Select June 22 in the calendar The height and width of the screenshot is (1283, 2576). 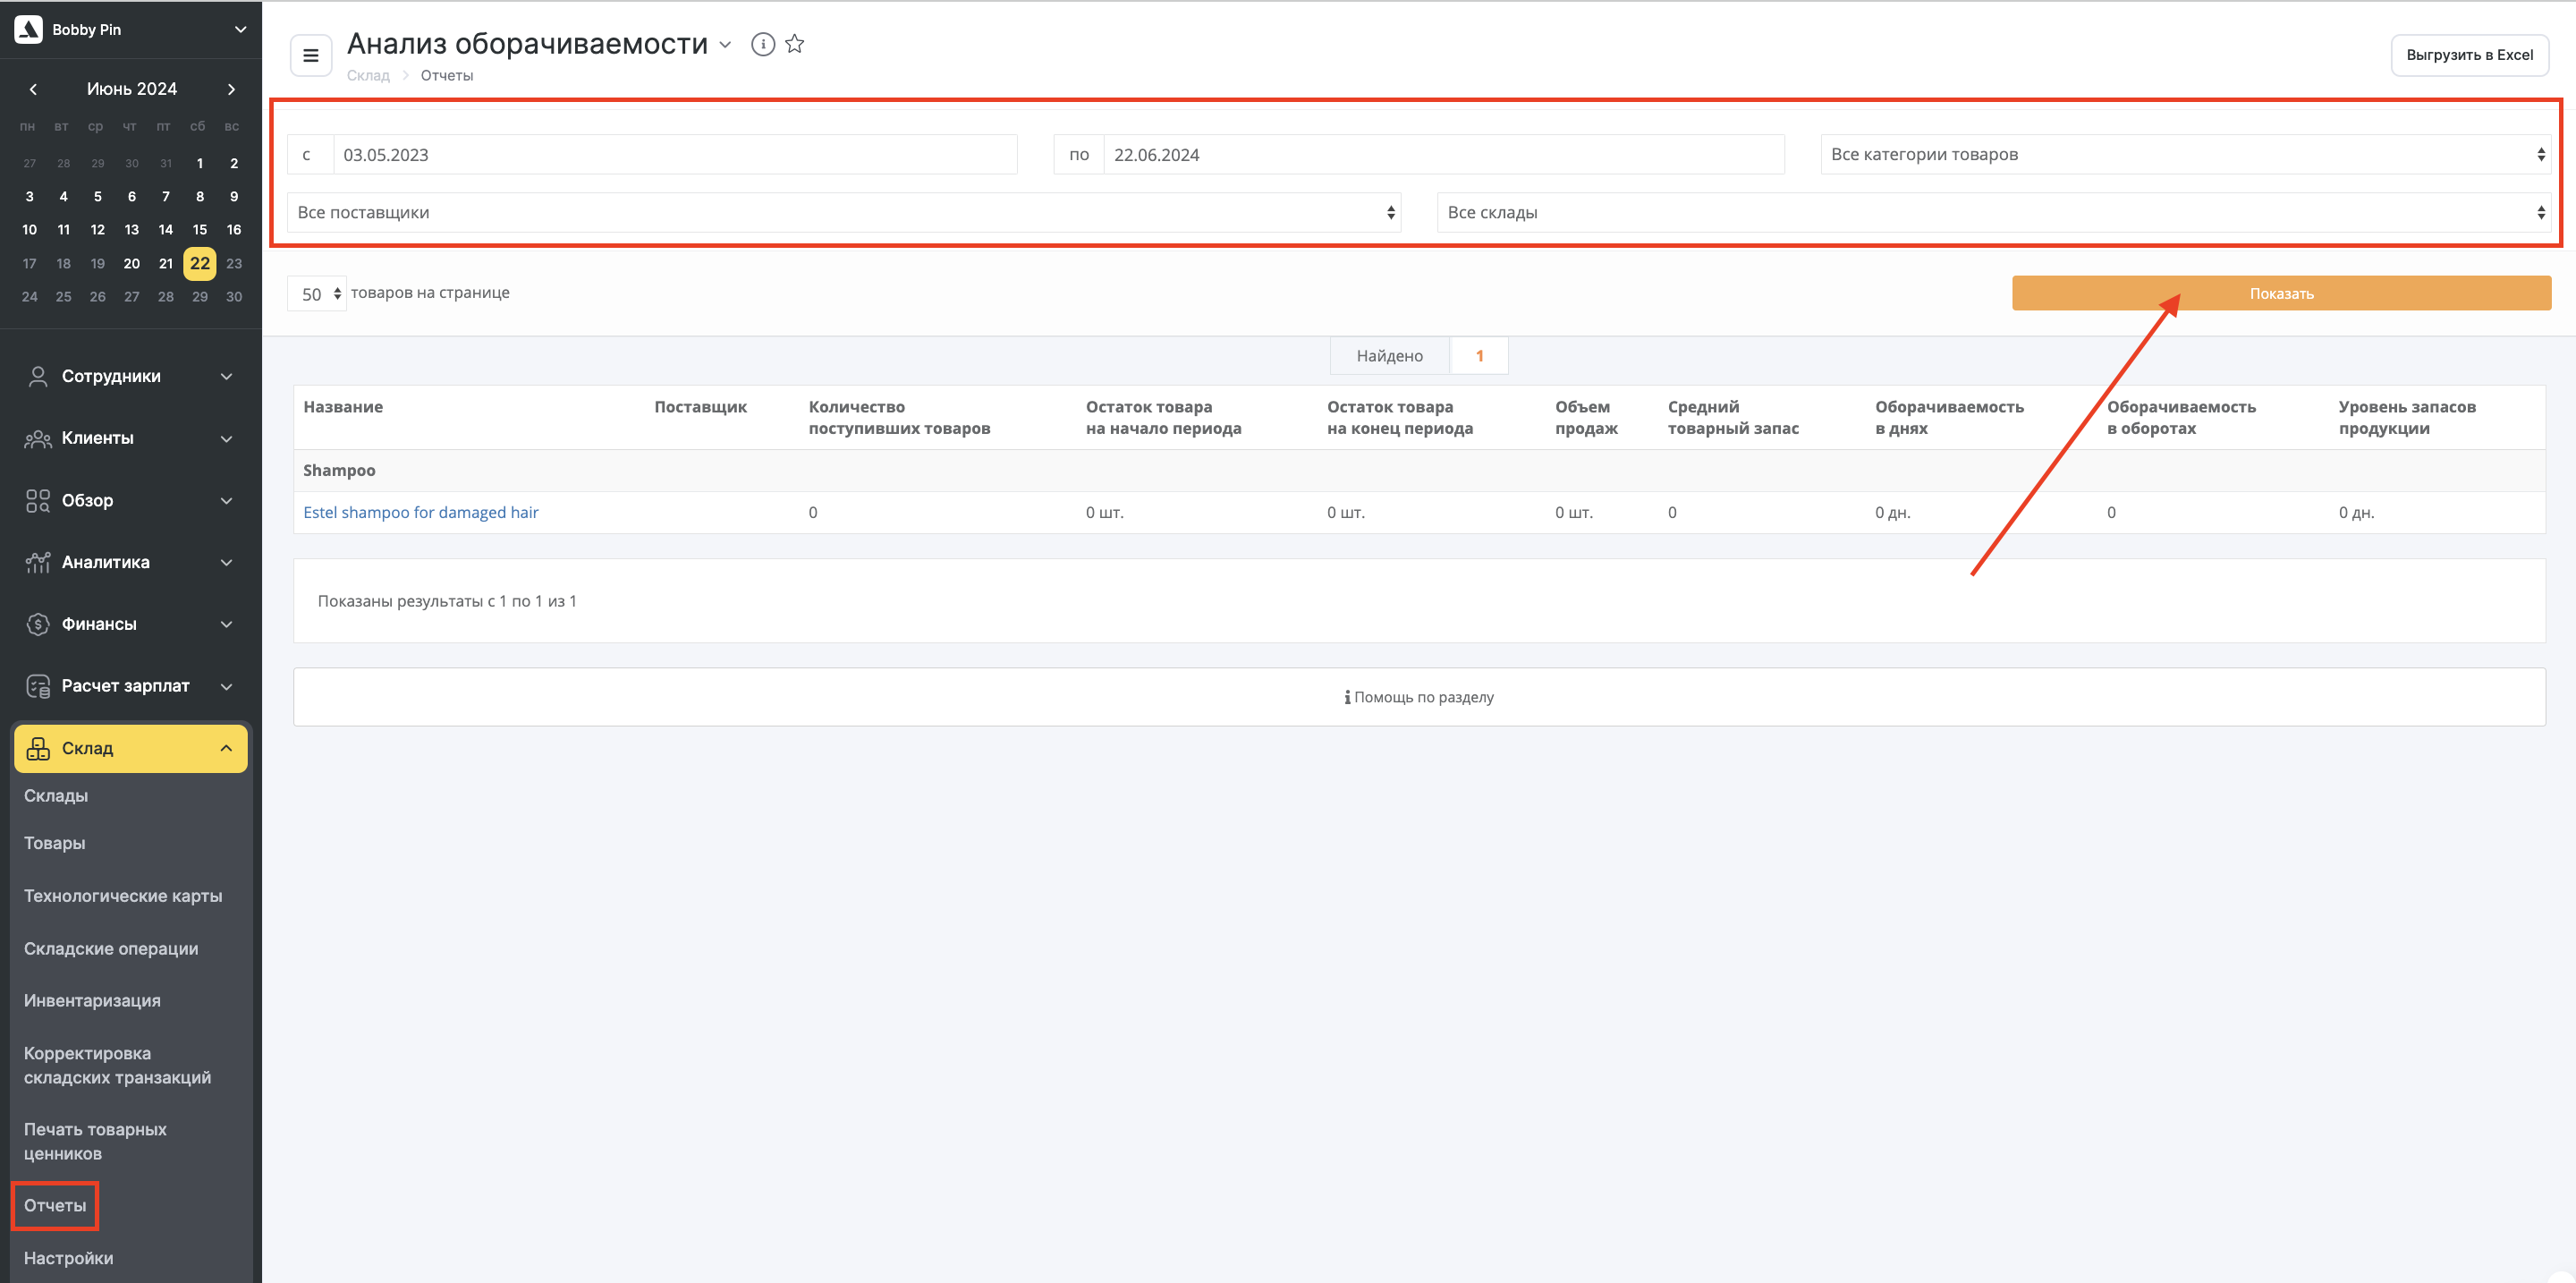click(x=200, y=263)
